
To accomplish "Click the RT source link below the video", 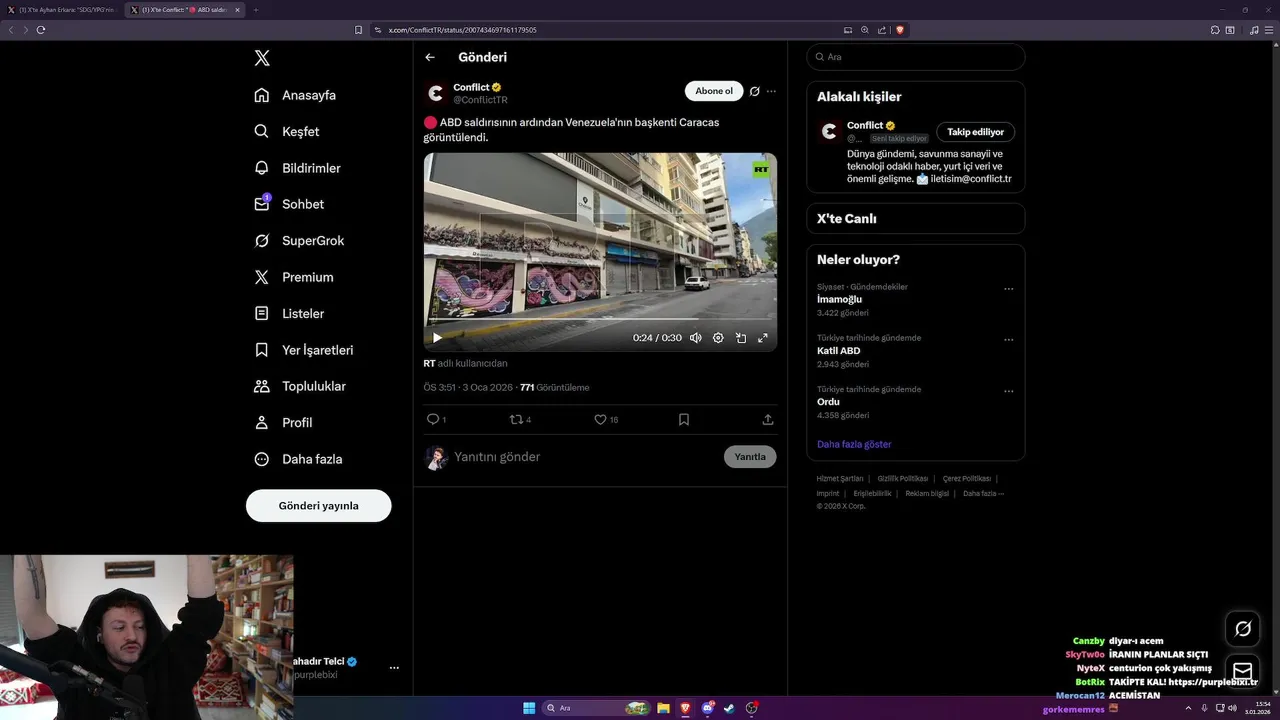I will point(429,363).
